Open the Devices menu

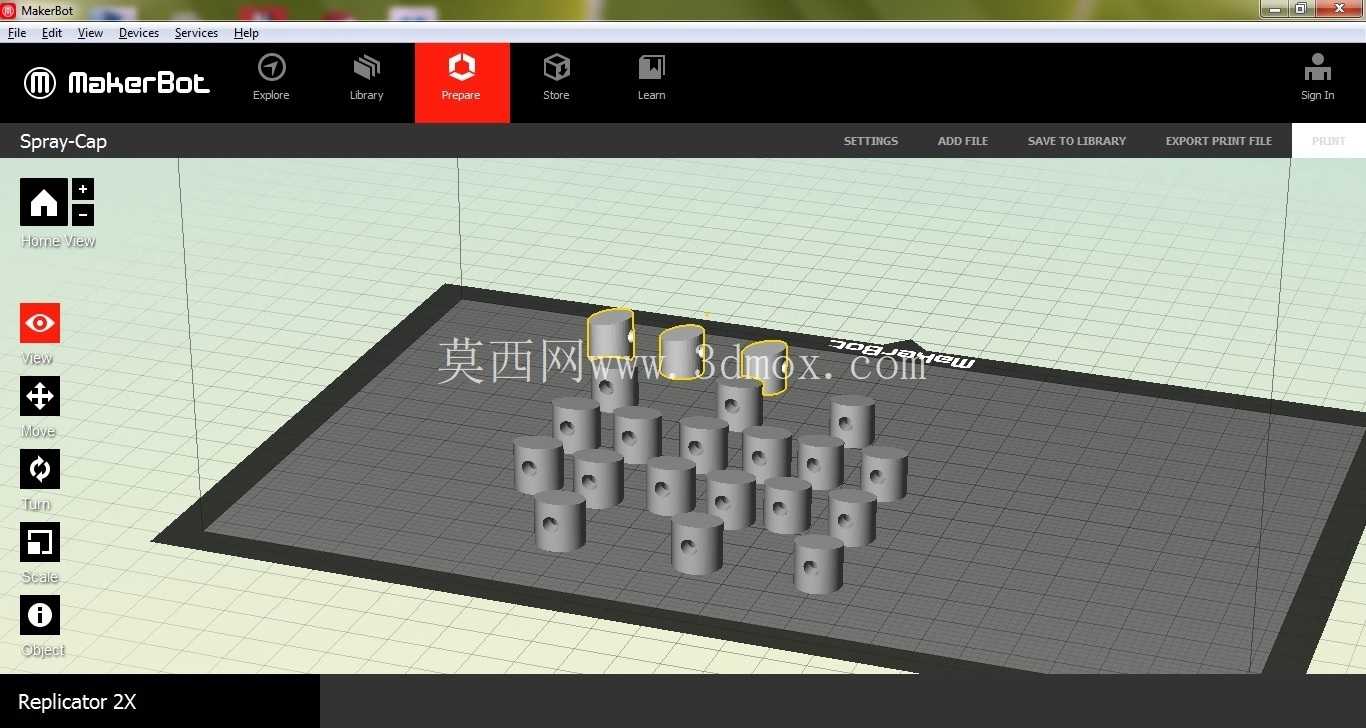139,33
